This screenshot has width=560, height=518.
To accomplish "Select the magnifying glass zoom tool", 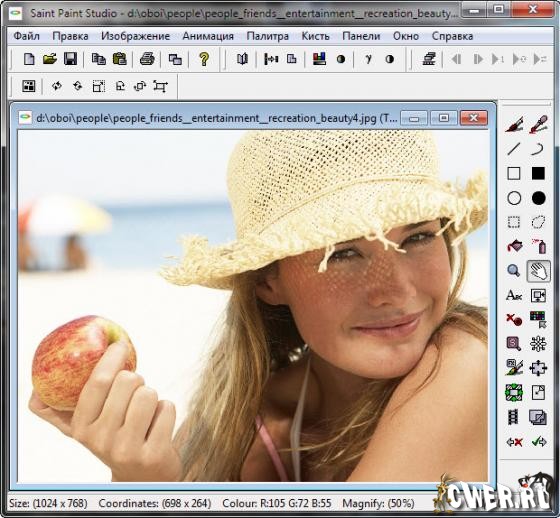I will [x=514, y=270].
